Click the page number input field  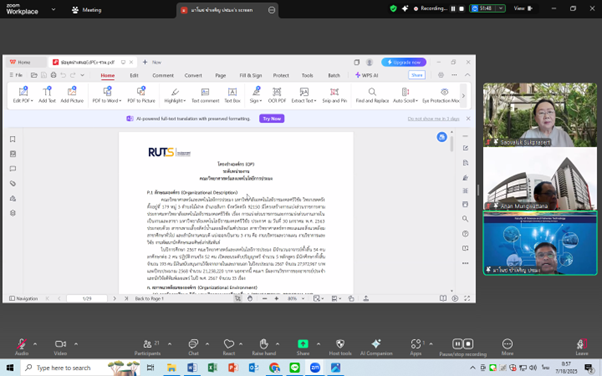click(87, 298)
